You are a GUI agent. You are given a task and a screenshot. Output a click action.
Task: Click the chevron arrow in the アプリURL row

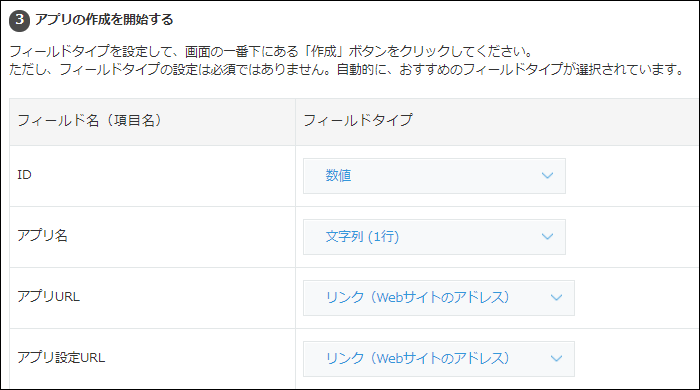coord(556,298)
